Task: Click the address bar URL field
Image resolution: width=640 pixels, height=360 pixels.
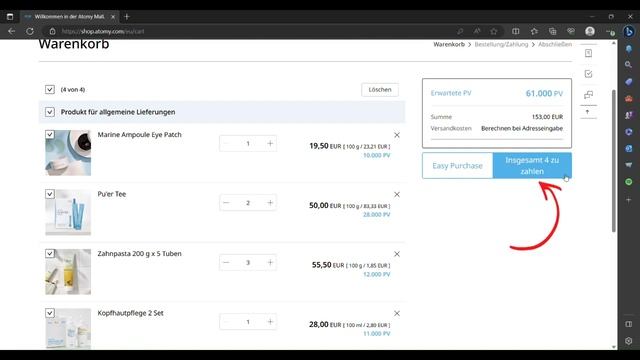Action: pyautogui.click(x=253, y=31)
